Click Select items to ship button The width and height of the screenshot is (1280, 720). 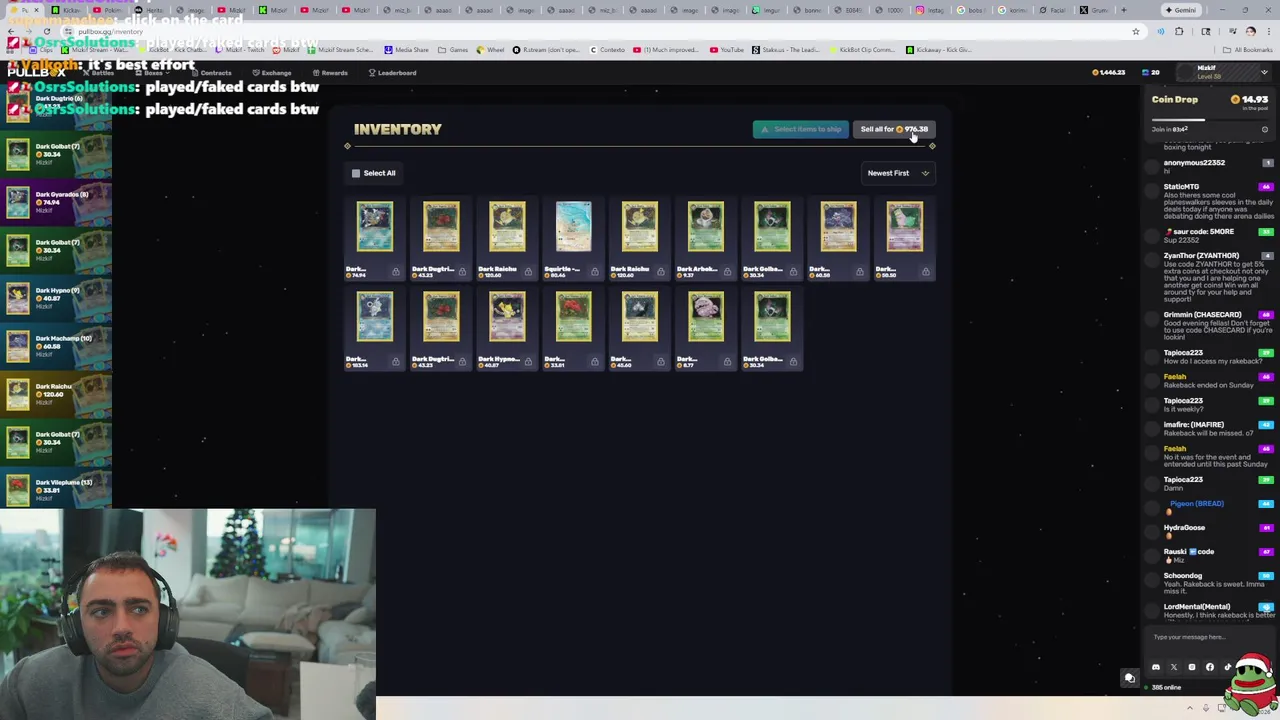(800, 129)
